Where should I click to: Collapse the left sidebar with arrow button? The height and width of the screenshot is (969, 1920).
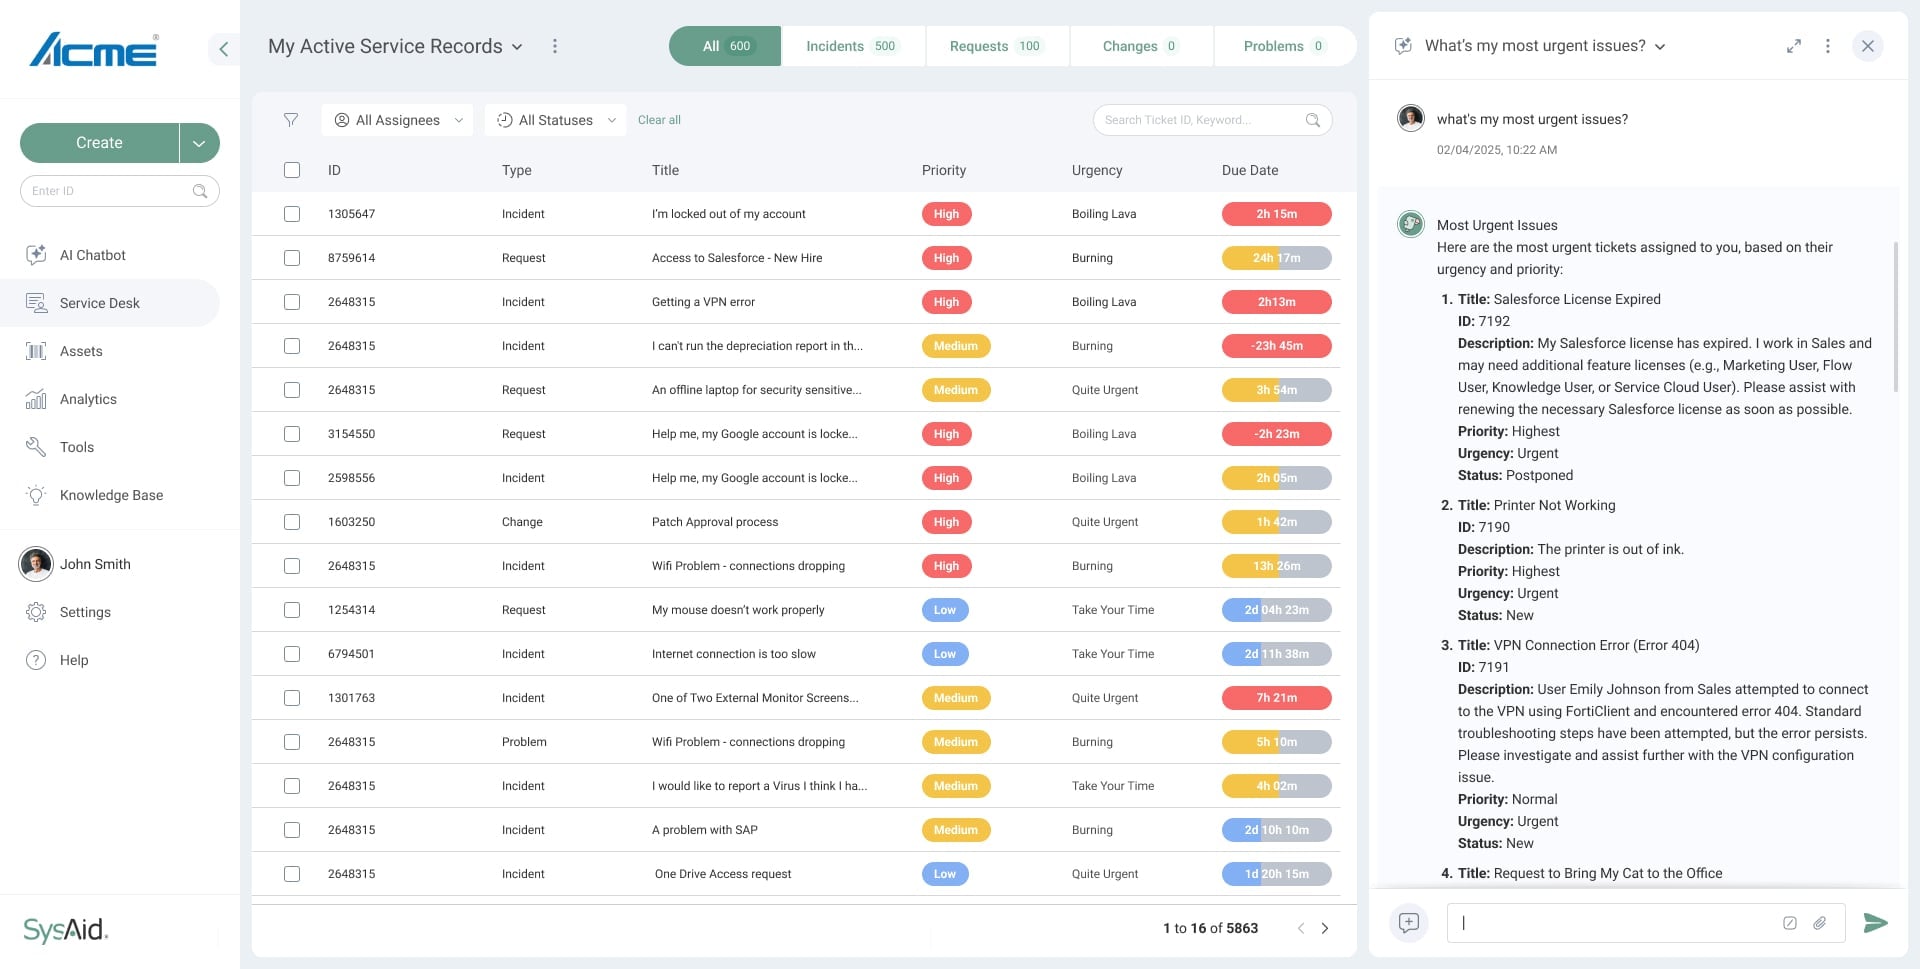tap(223, 49)
